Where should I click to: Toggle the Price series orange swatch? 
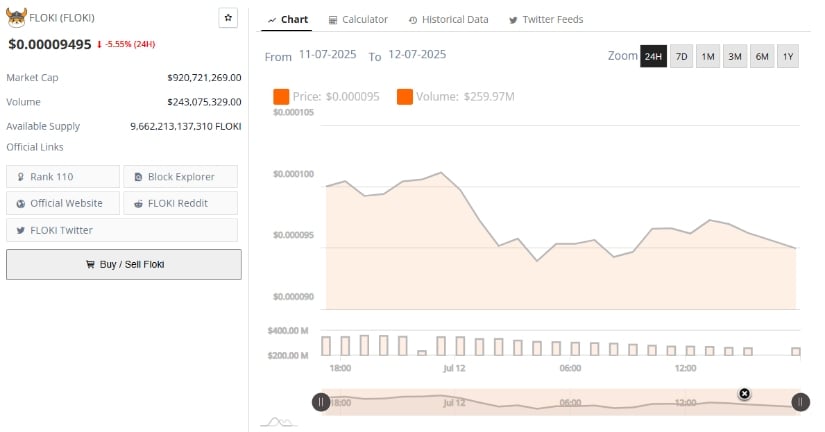coord(281,97)
